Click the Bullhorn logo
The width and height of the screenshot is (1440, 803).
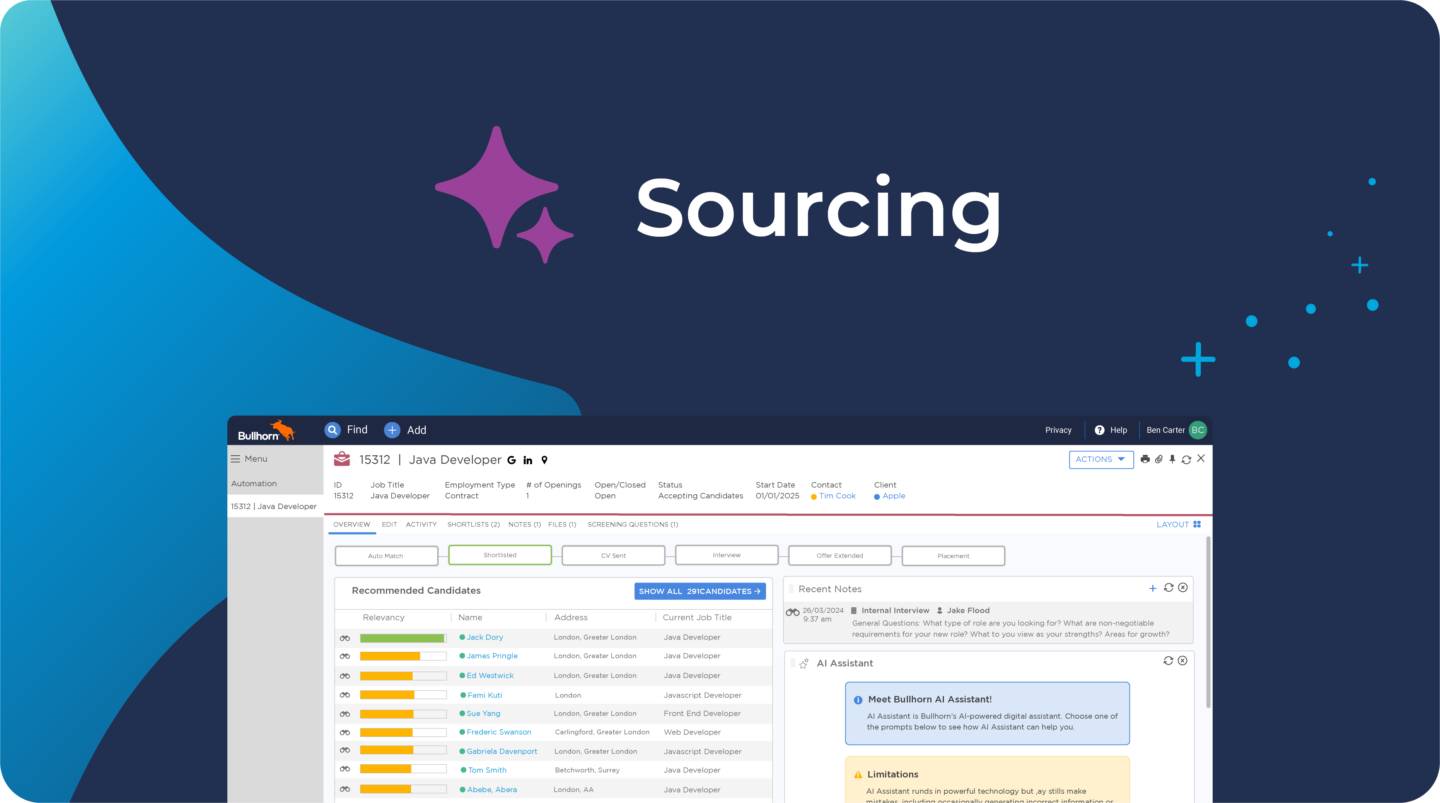266,431
